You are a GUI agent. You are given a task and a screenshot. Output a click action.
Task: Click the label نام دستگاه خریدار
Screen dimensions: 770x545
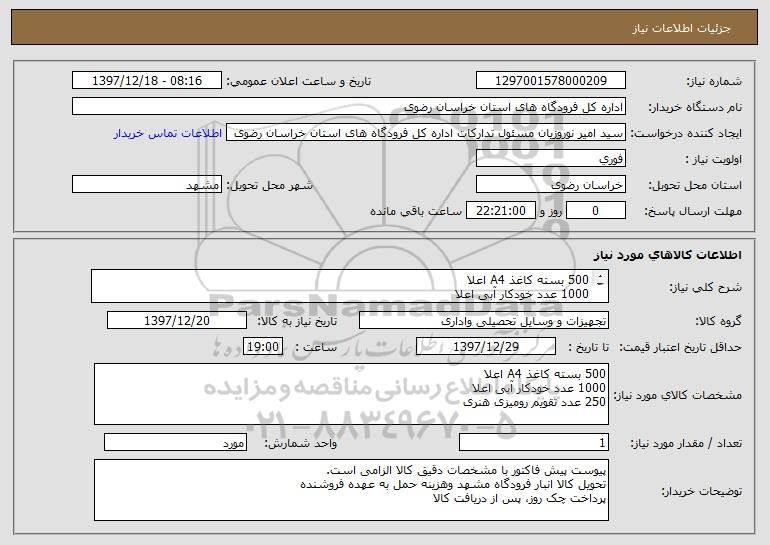tap(695, 108)
